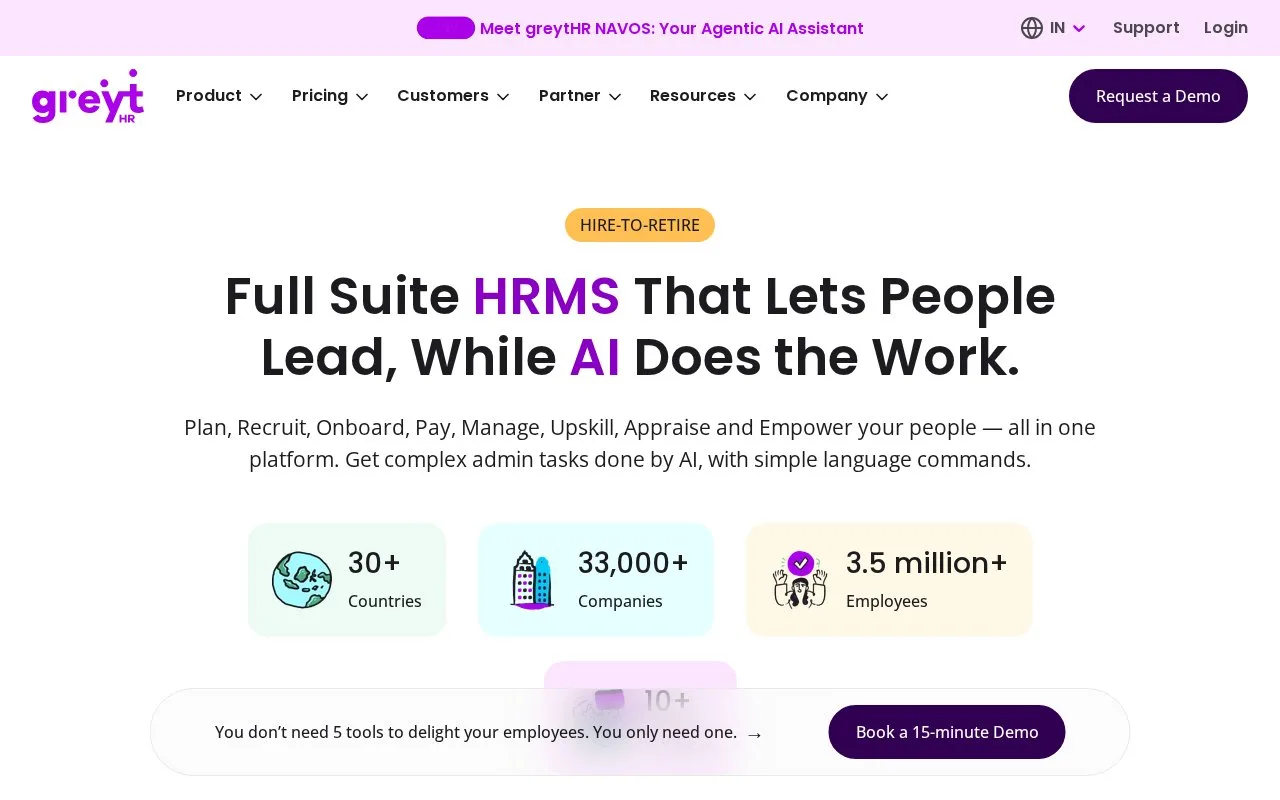This screenshot has width=1280, height=800.
Task: Open the Support link
Action: coord(1146,28)
